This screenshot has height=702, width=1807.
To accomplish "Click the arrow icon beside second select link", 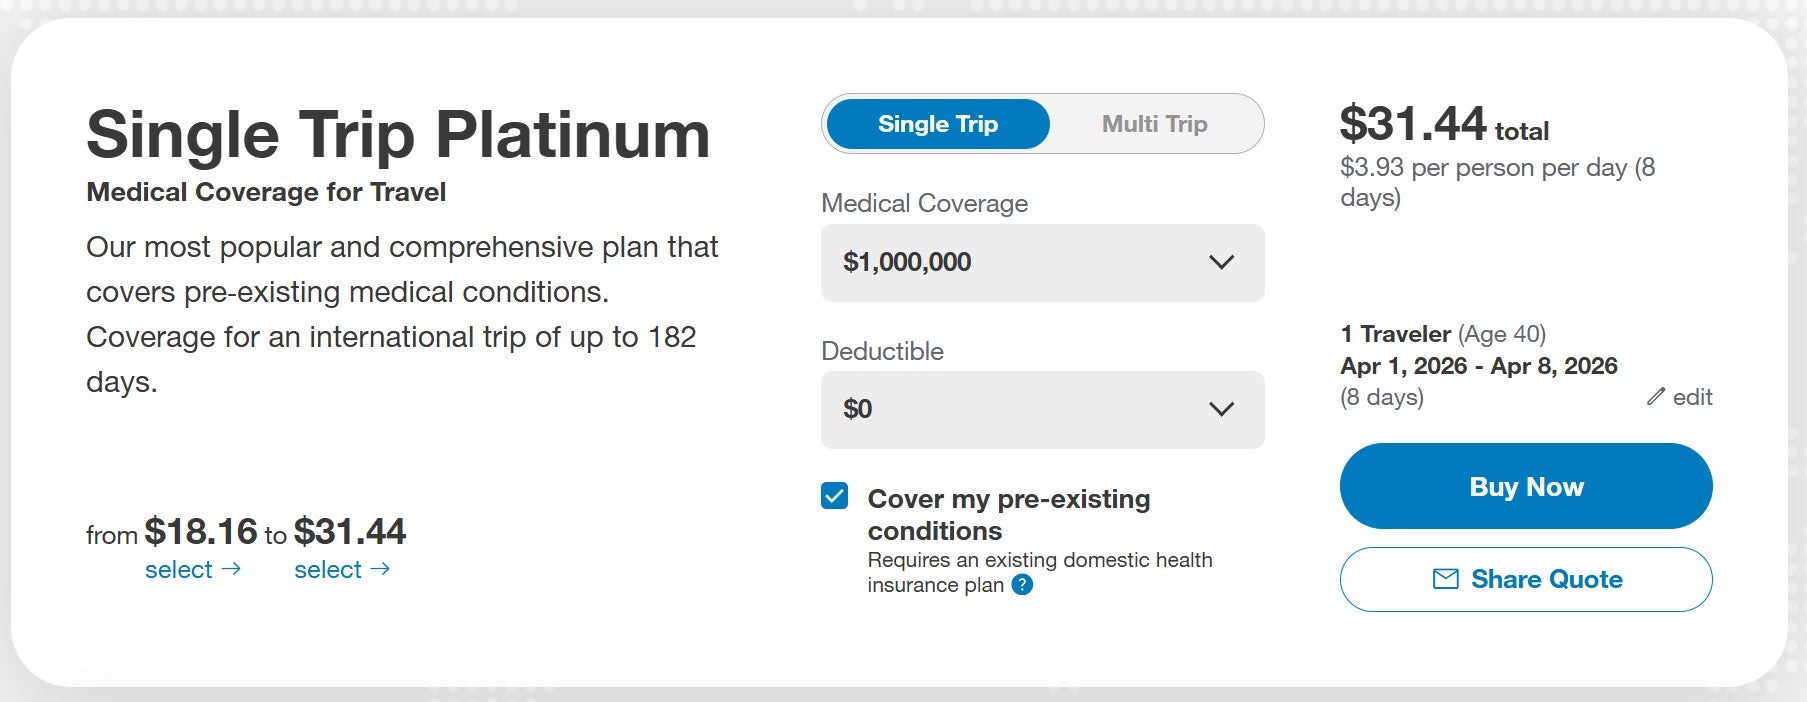I will coord(382,570).
